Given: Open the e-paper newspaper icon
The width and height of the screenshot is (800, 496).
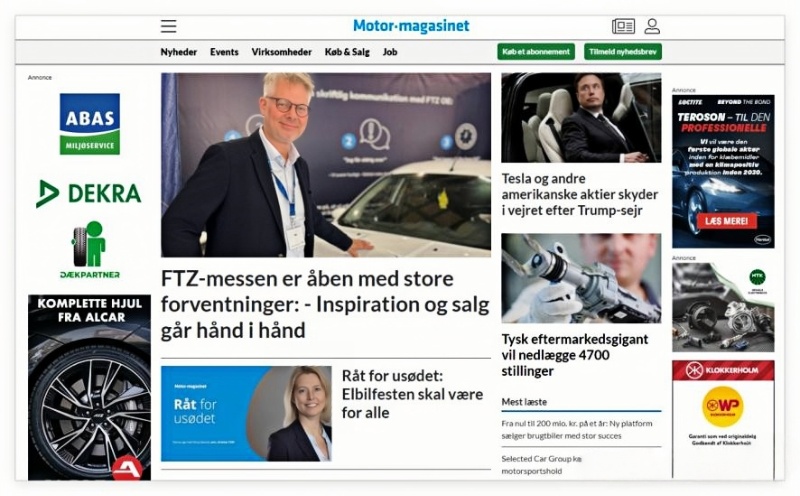Looking at the screenshot, I should (623, 26).
